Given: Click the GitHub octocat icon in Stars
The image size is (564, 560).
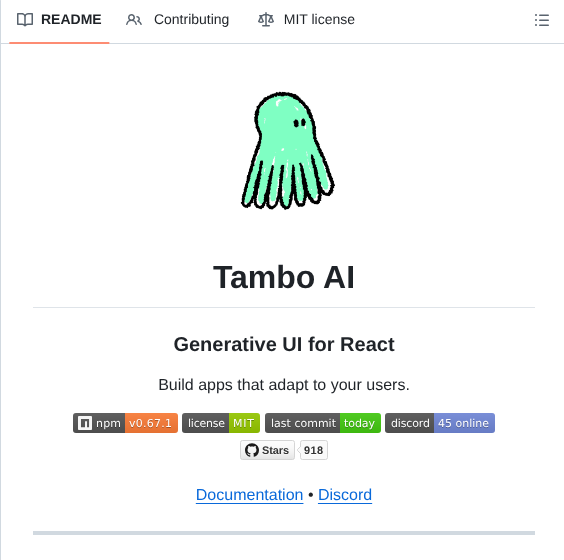Looking at the screenshot, I should click(x=252, y=450).
